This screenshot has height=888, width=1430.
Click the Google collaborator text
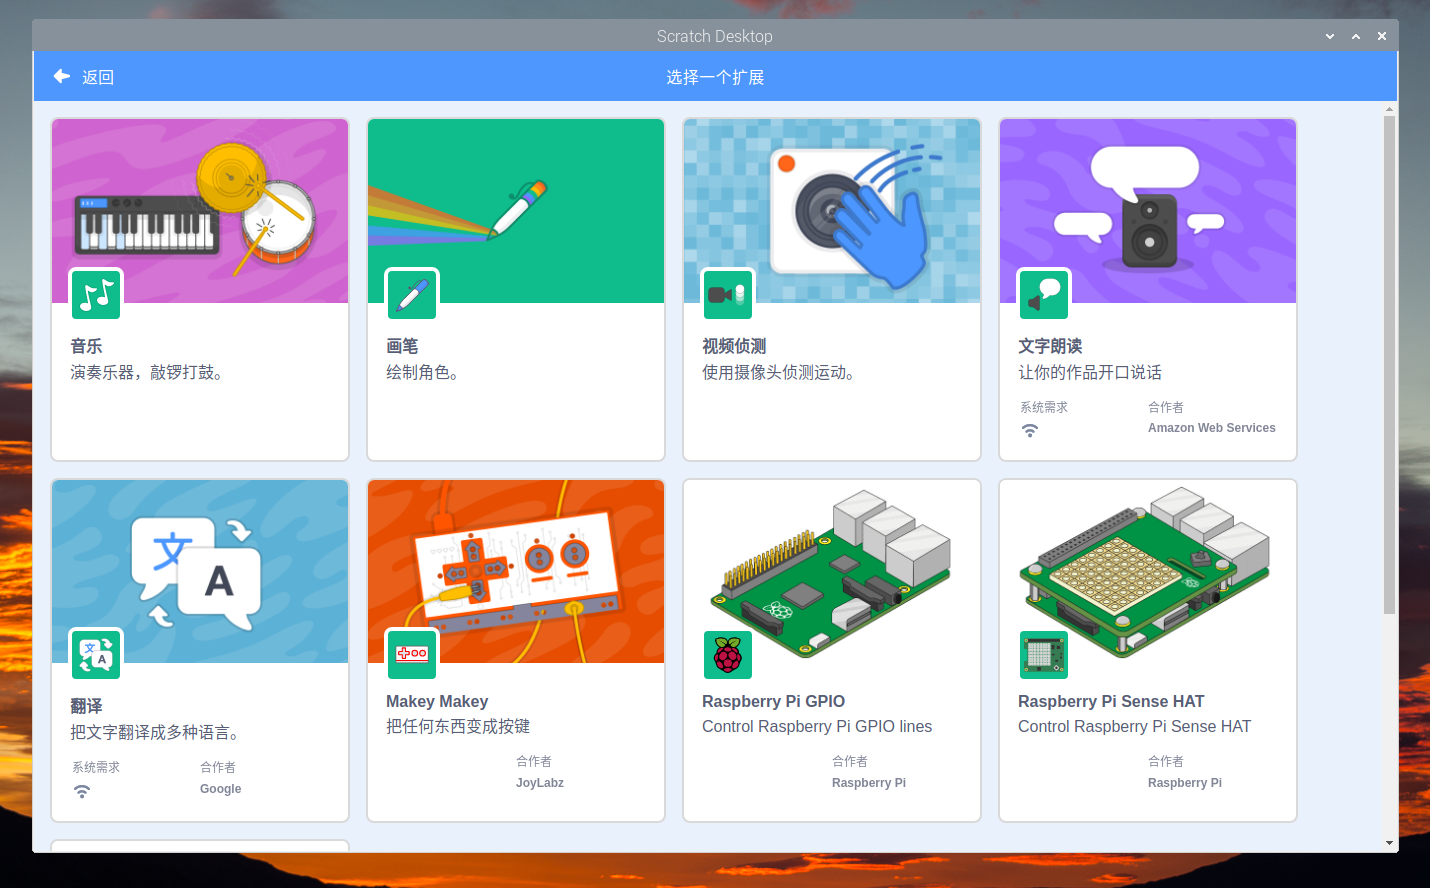coord(220,789)
